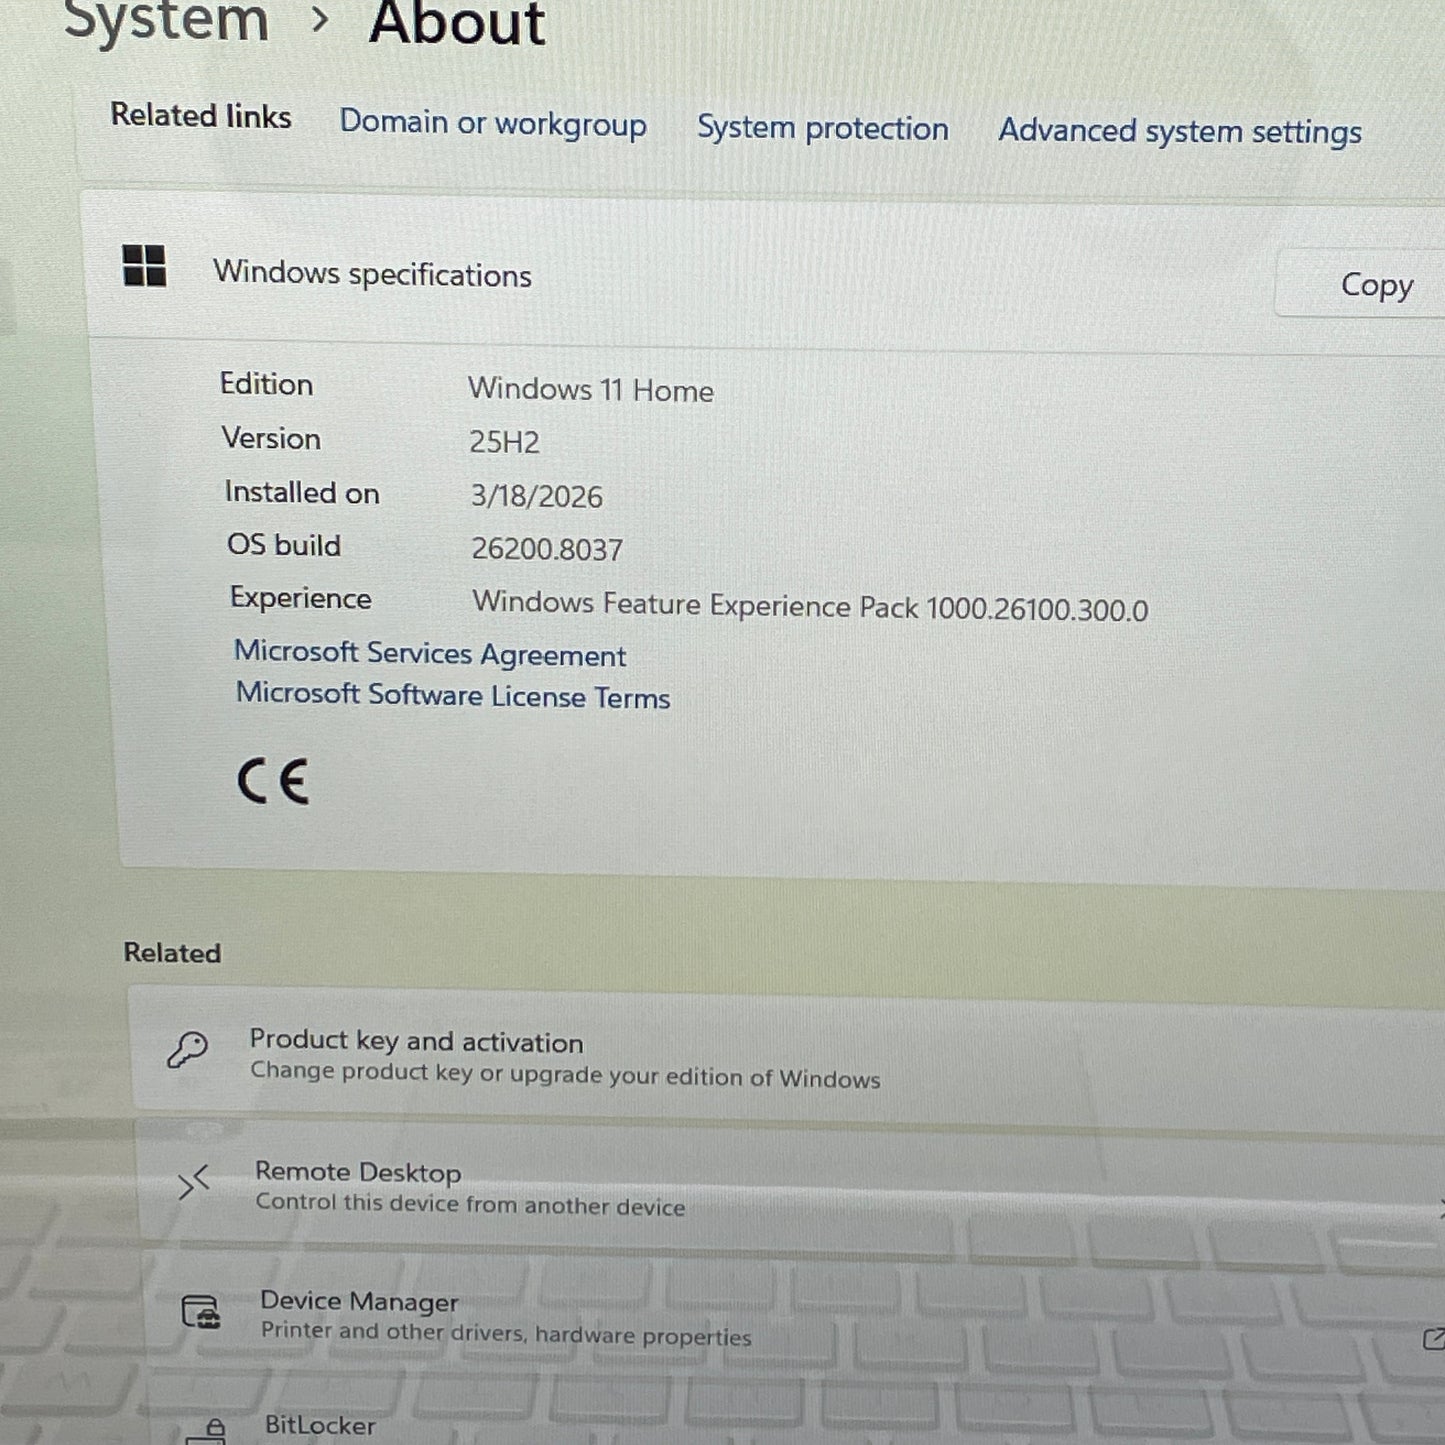Open the Microsoft Software License Terms link
The image size is (1445, 1445).
pyautogui.click(x=452, y=696)
